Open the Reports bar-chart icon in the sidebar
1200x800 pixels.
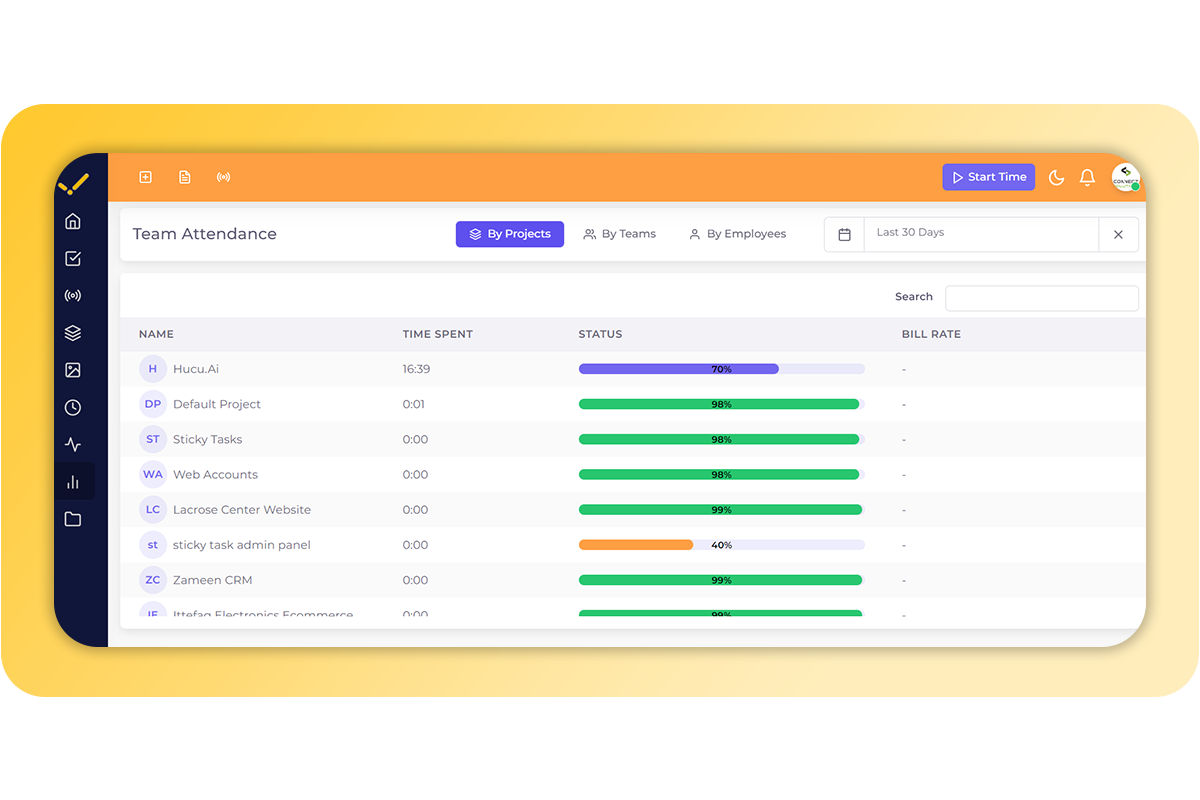coord(72,480)
